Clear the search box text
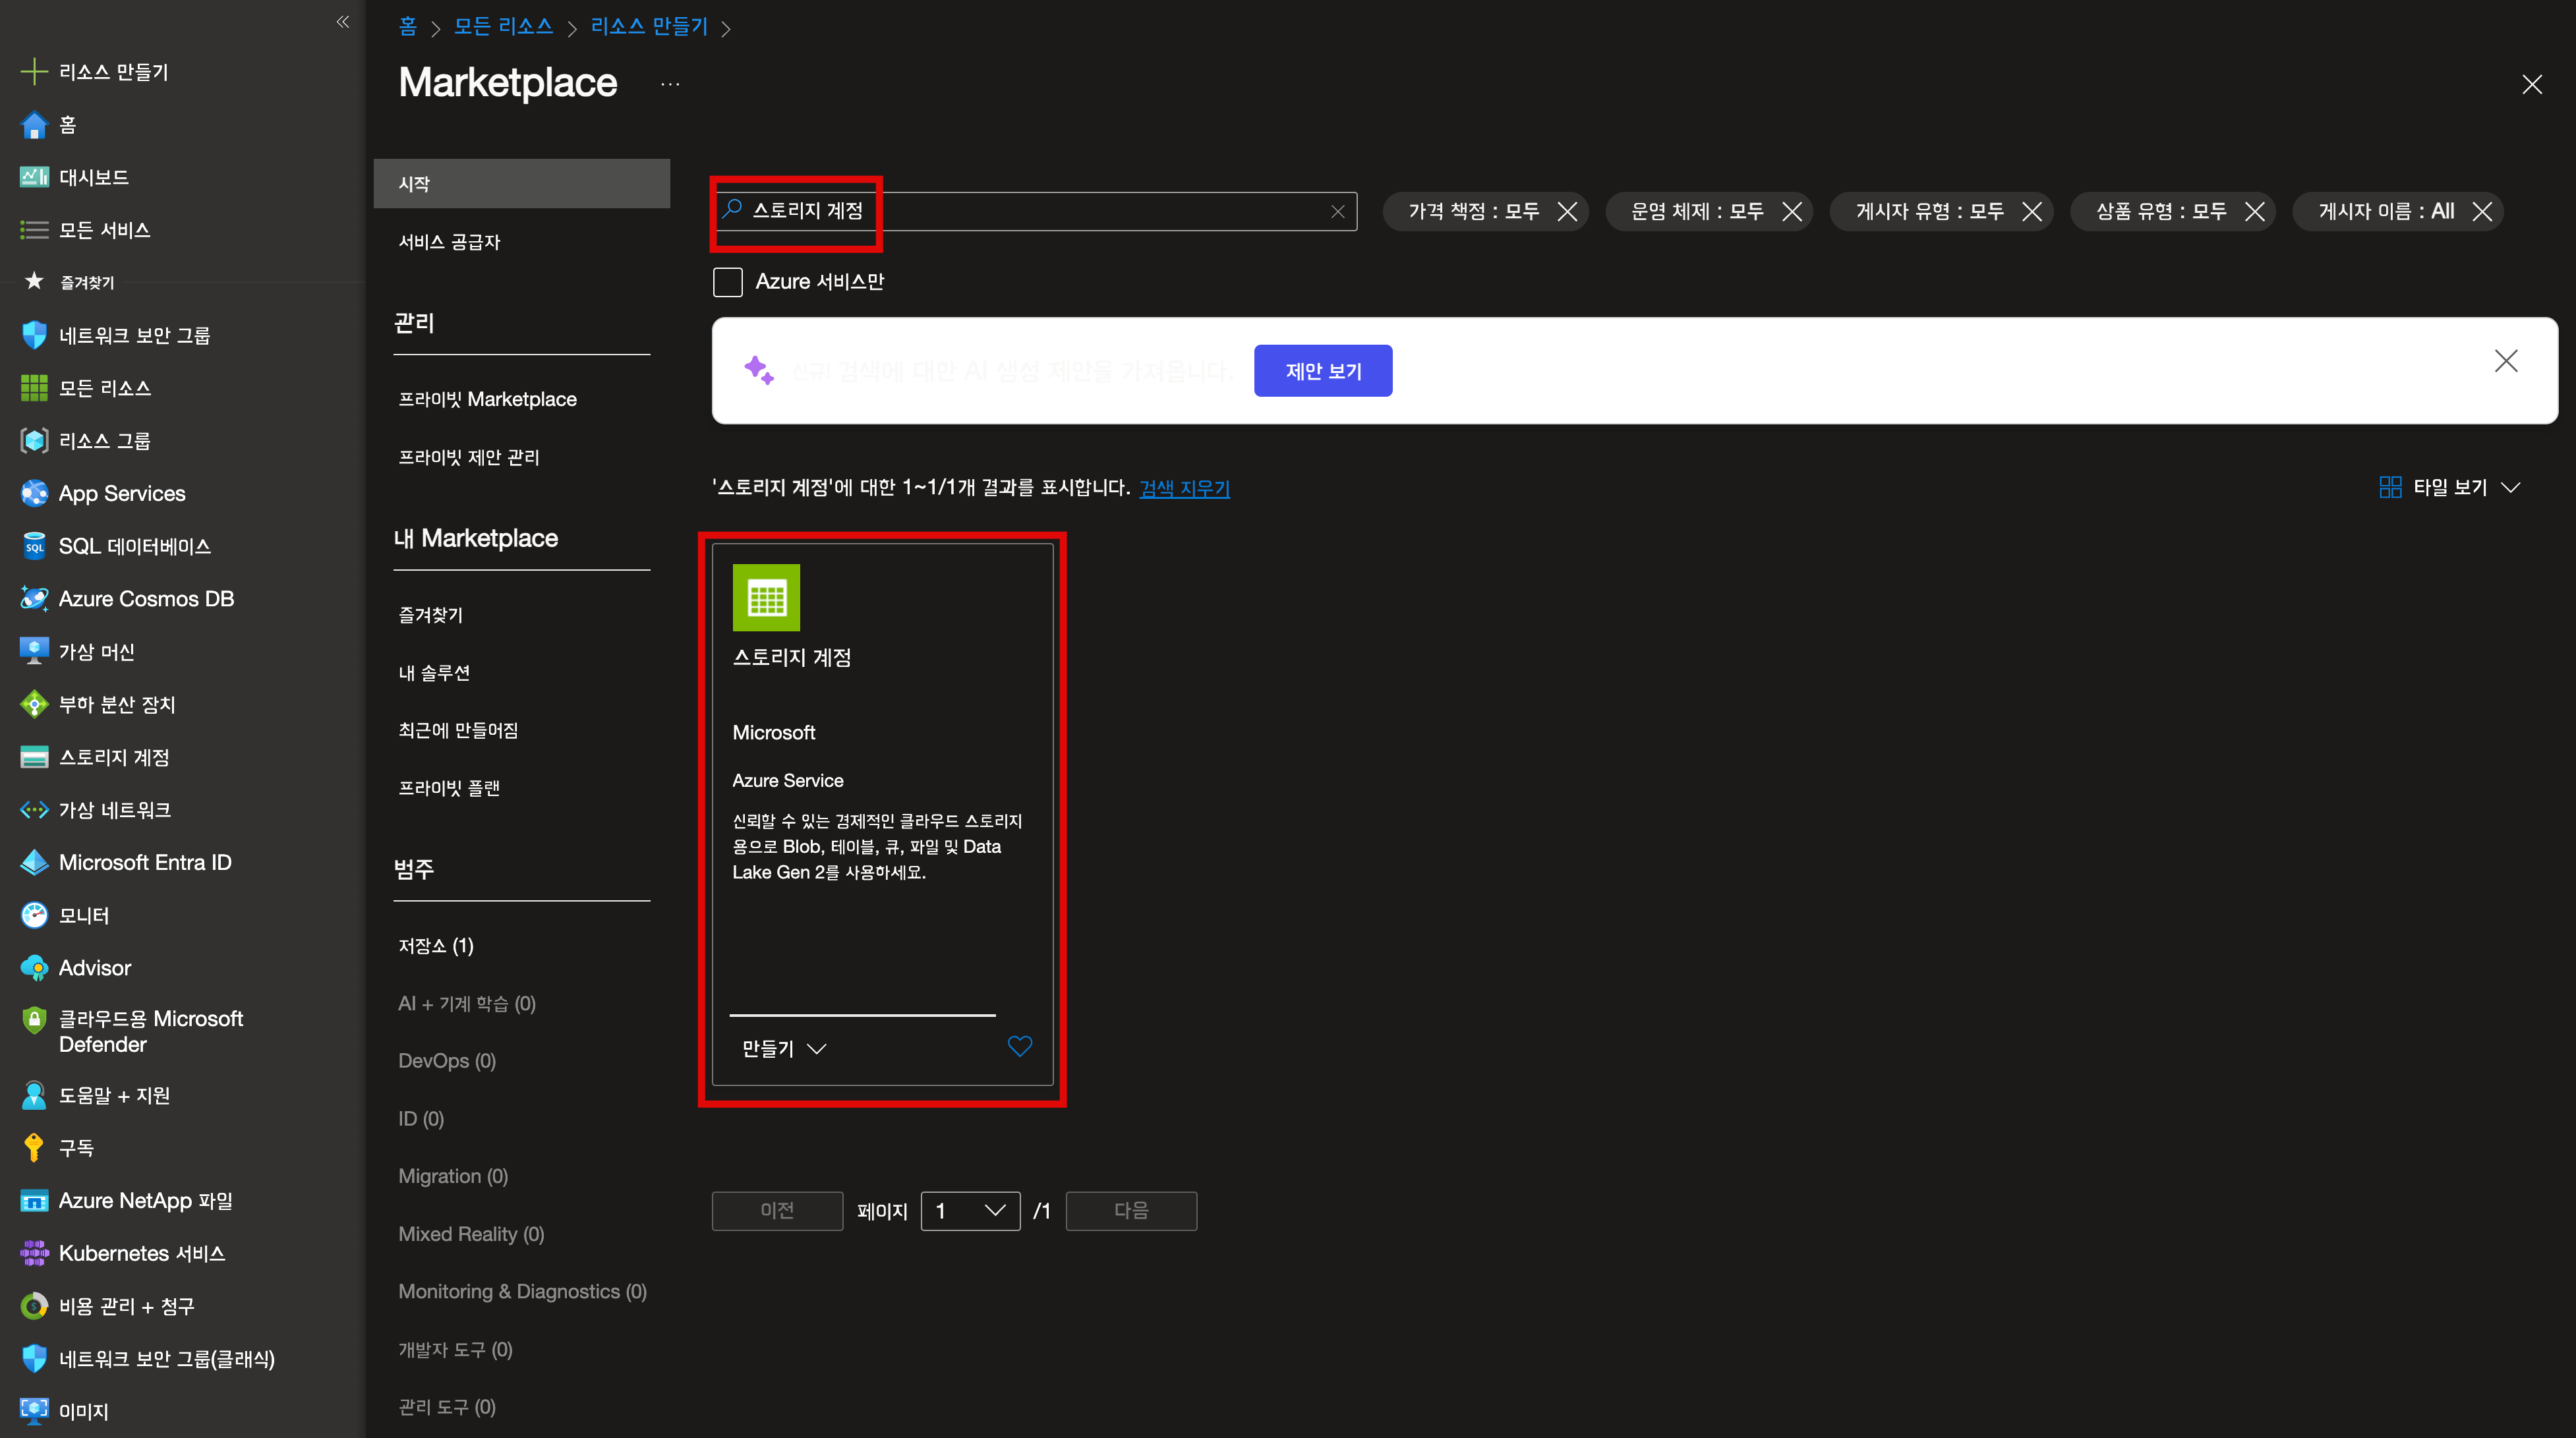The image size is (2576, 1438). point(1337,211)
